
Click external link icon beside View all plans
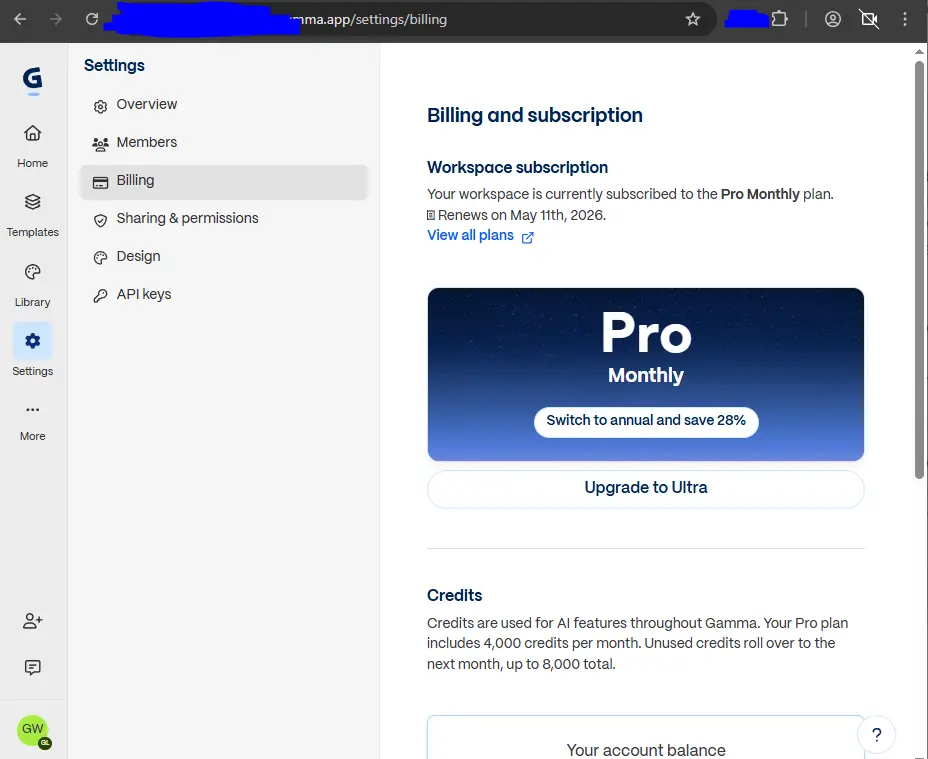527,237
